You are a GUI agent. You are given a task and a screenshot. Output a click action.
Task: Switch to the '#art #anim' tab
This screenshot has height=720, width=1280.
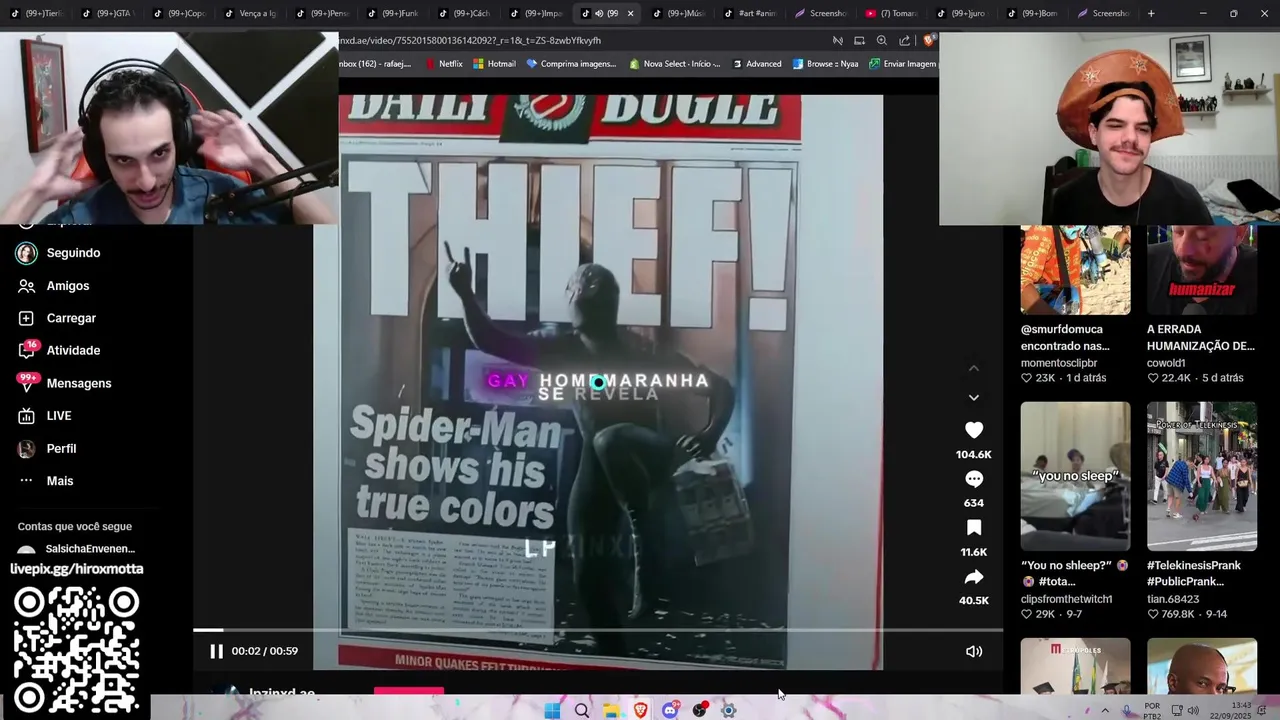coord(750,14)
